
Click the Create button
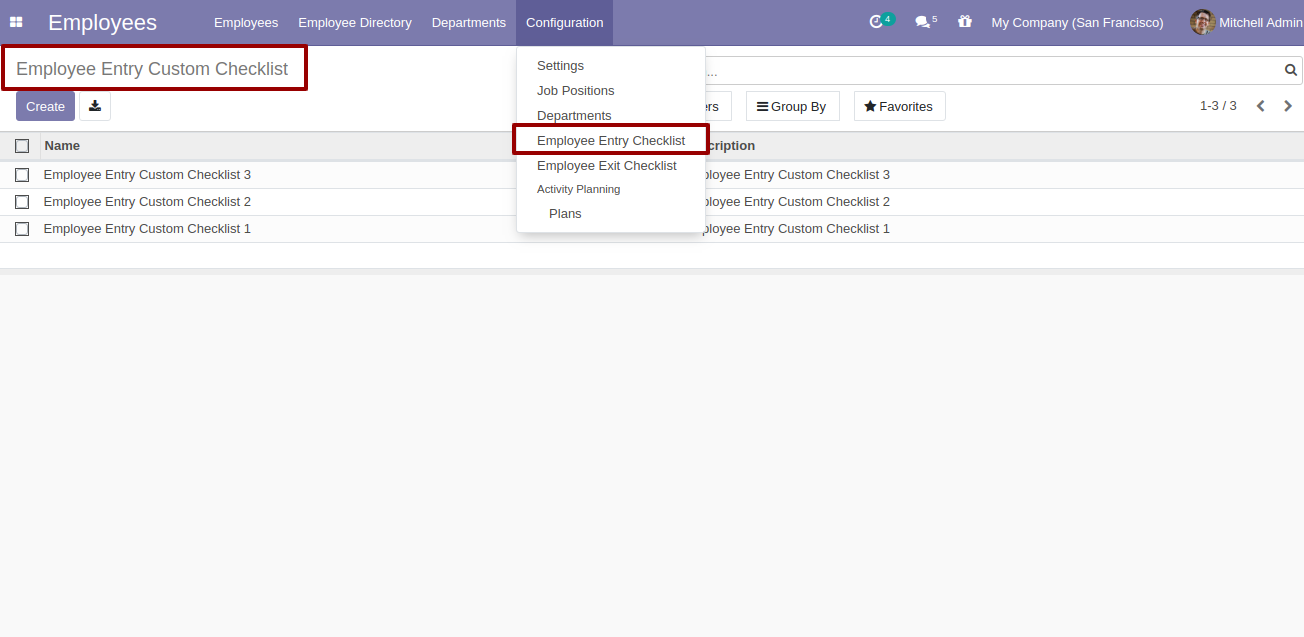pos(45,106)
